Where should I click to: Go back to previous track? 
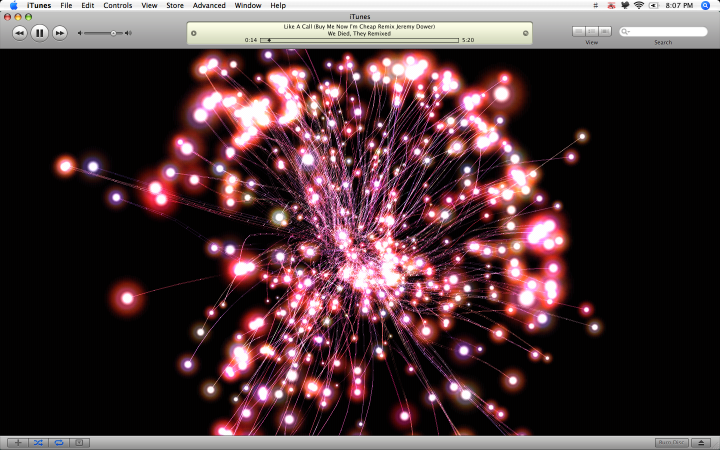[x=20, y=33]
